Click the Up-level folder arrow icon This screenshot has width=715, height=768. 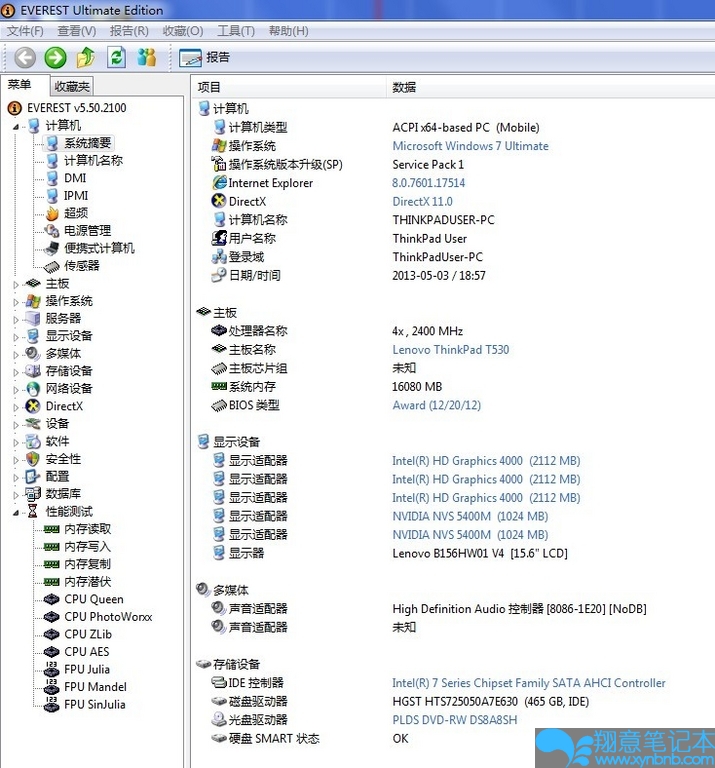coord(86,57)
